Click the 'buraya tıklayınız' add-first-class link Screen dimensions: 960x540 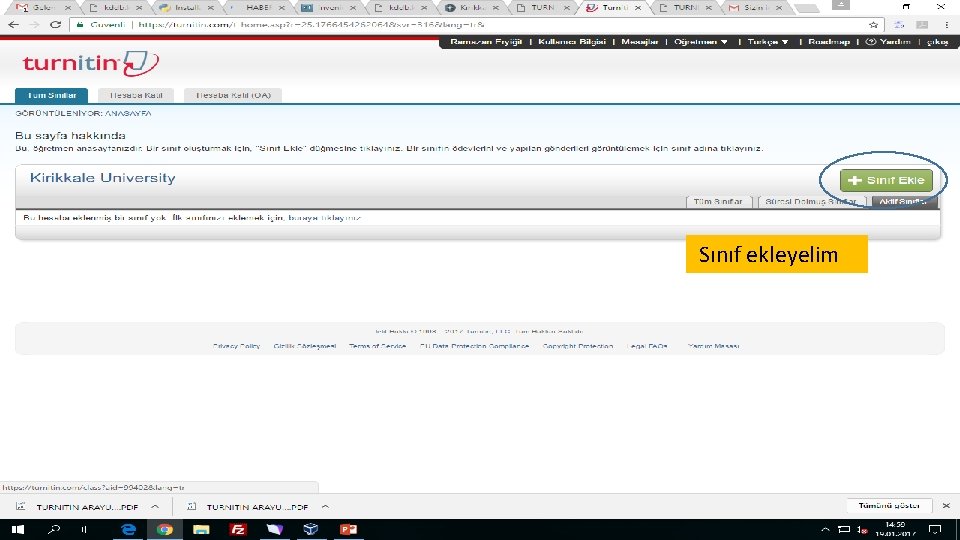[x=324, y=217]
